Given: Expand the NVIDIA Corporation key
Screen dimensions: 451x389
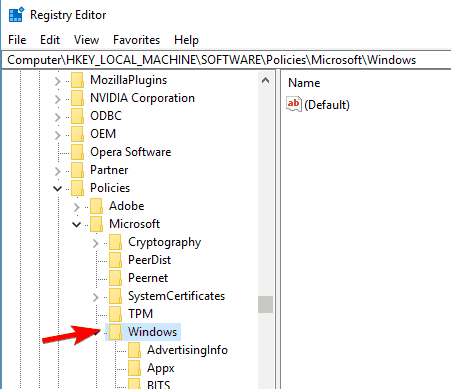Looking at the screenshot, I should (x=58, y=99).
